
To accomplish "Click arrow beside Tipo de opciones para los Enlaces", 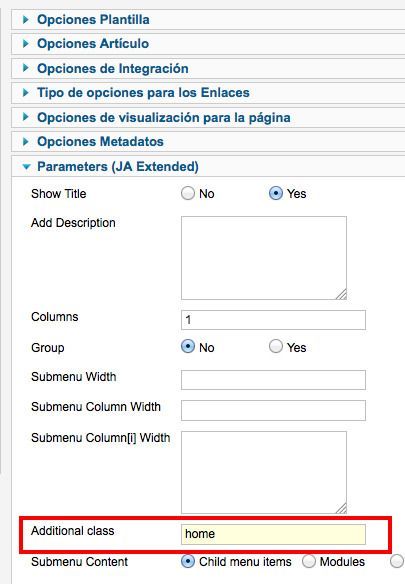I will click(26, 92).
